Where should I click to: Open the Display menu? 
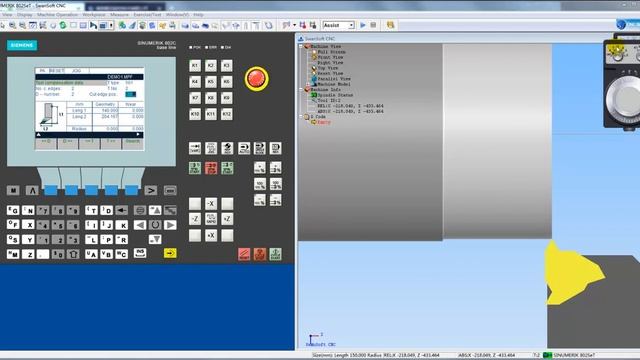[24, 15]
